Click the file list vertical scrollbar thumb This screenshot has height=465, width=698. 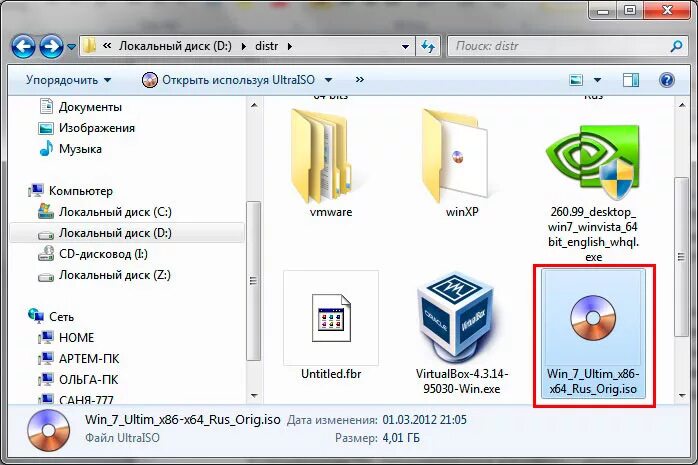682,256
